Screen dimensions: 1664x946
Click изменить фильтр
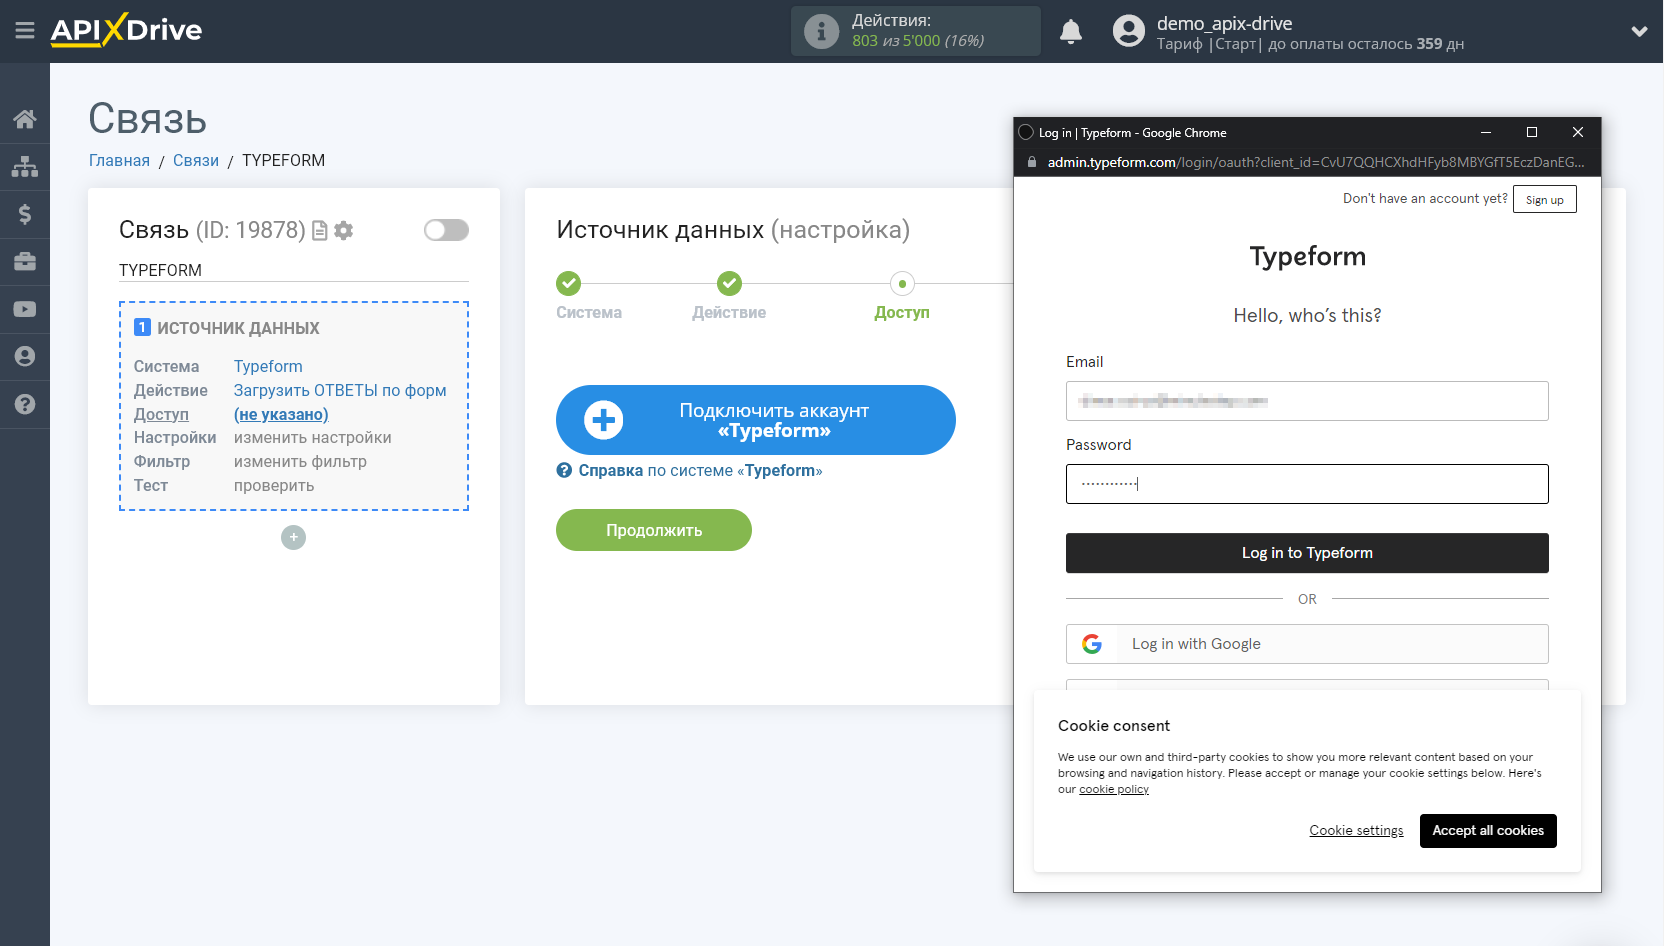coord(300,462)
